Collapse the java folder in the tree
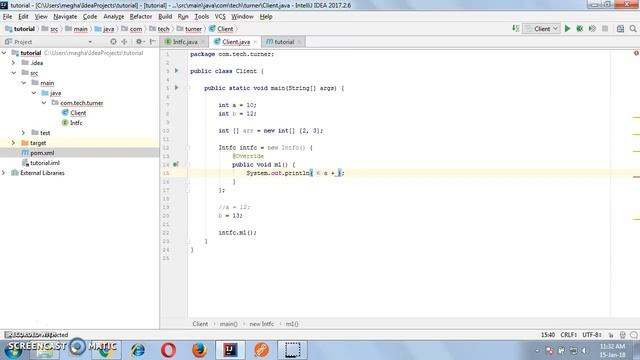This screenshot has height=360, width=640. tap(34, 93)
